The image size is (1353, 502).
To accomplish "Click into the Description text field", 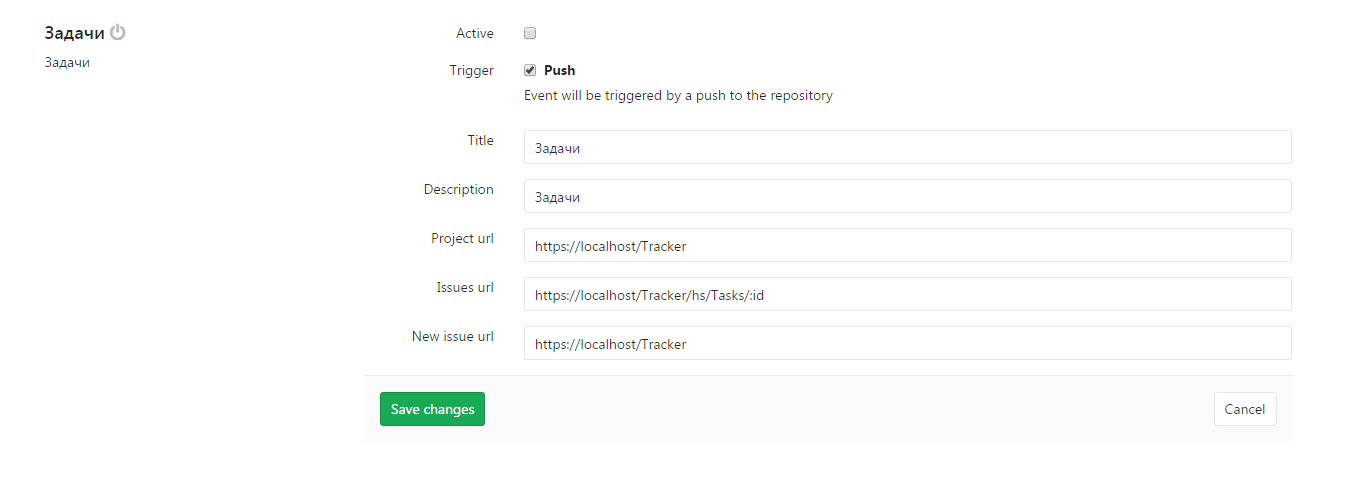I will (x=908, y=196).
